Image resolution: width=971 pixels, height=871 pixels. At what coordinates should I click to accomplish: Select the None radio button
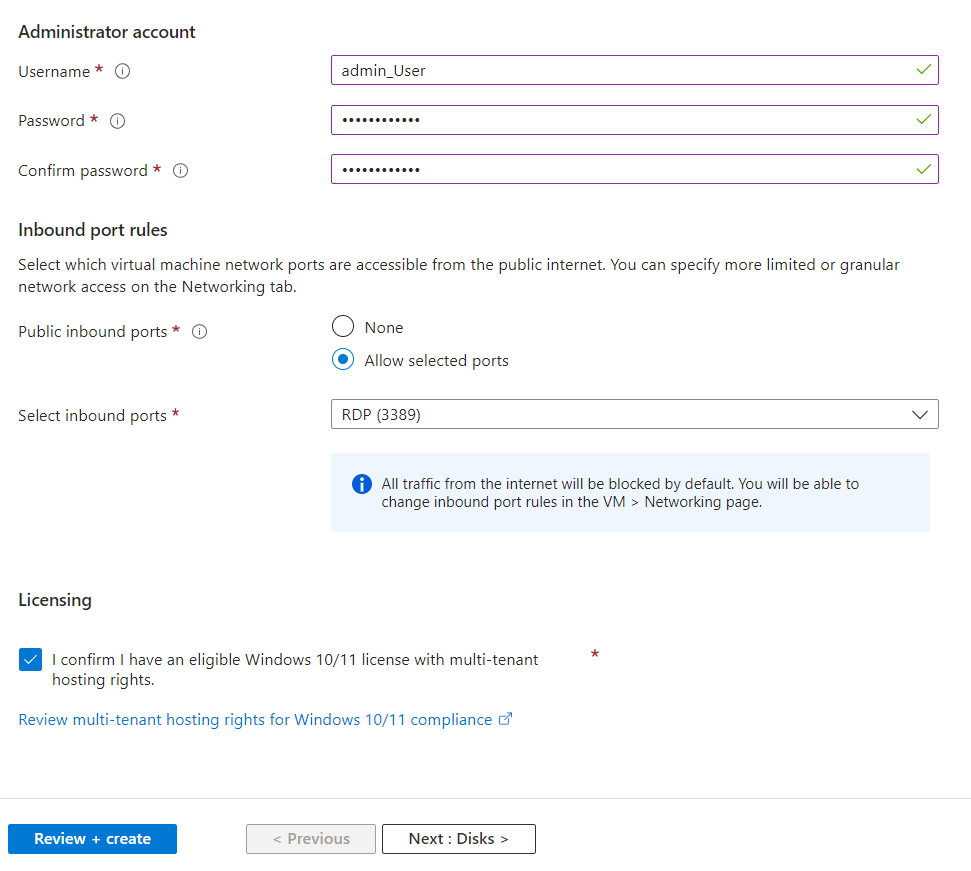(x=343, y=327)
